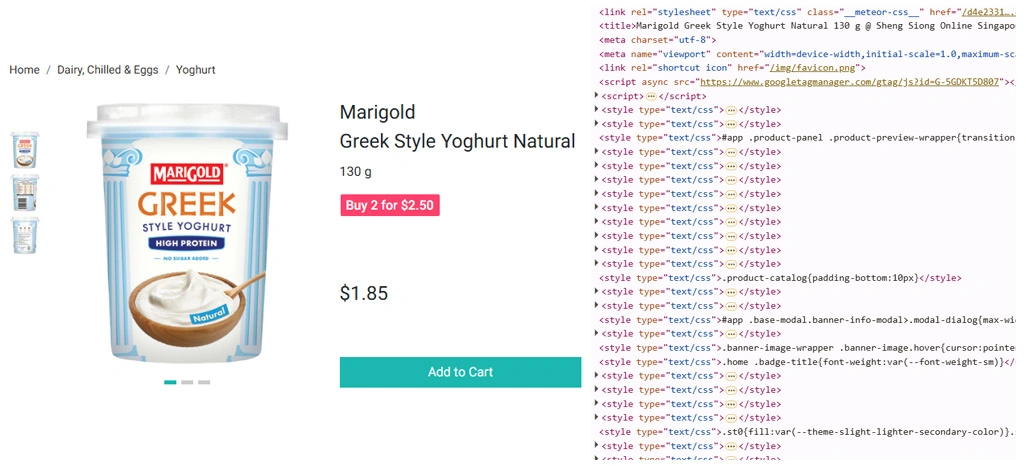This screenshot has height=466, width=1026.
Task: Go to the Yoghurt category breadcrumb
Action: point(196,70)
